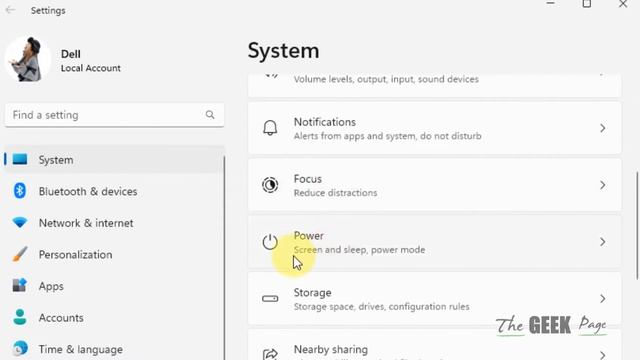
Task: Open the Storage settings card
Action: tap(434, 298)
